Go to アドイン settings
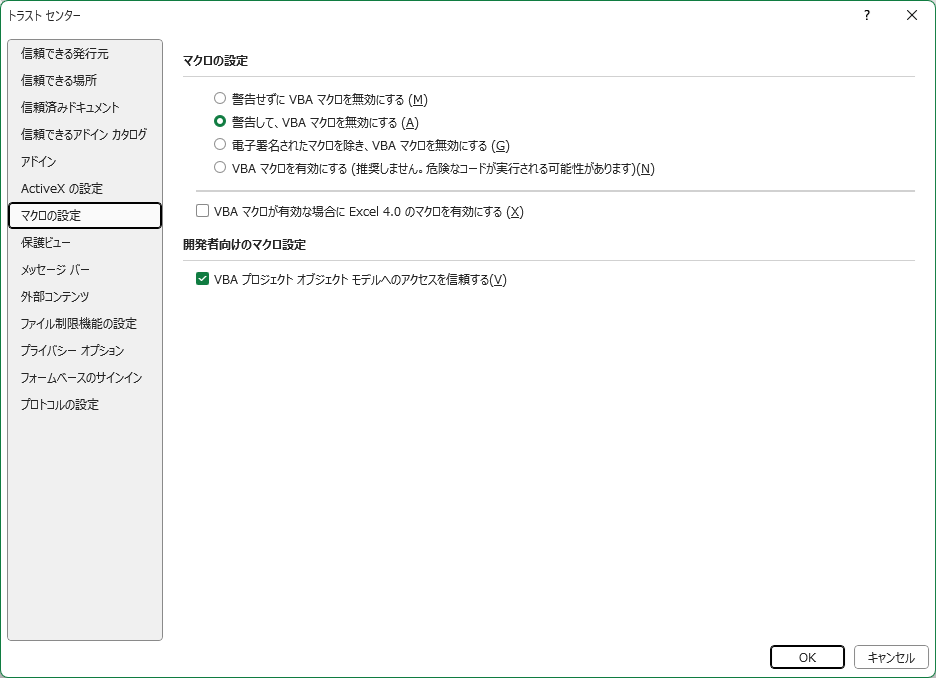This screenshot has width=936, height=678. coord(39,161)
